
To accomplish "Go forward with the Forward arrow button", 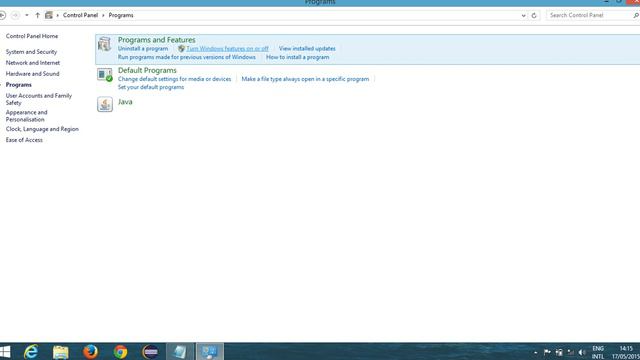I will (x=15, y=15).
